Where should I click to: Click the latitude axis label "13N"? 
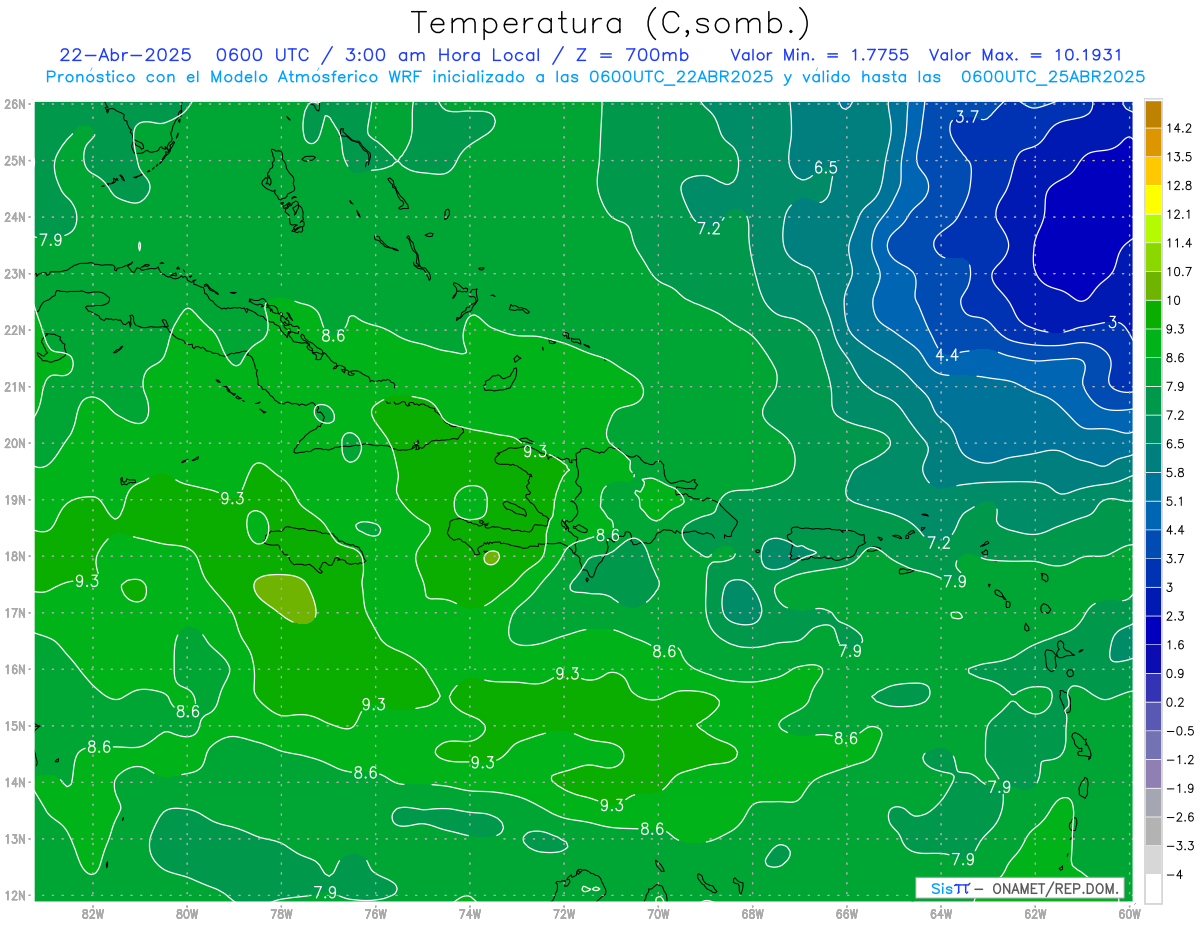click(15, 839)
